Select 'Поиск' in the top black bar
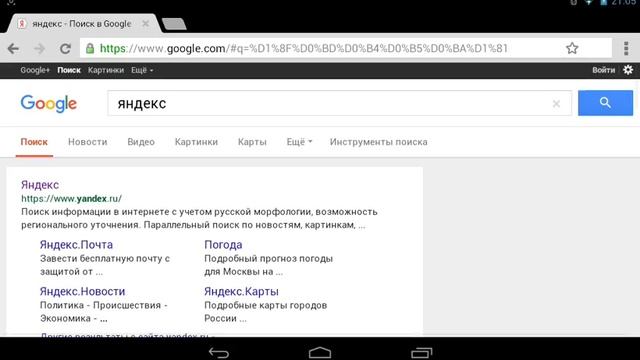The height and width of the screenshot is (360, 640). coord(69,70)
